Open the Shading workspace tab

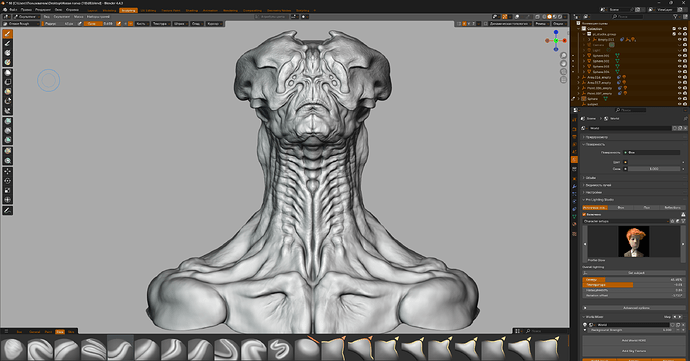pyautogui.click(x=191, y=10)
